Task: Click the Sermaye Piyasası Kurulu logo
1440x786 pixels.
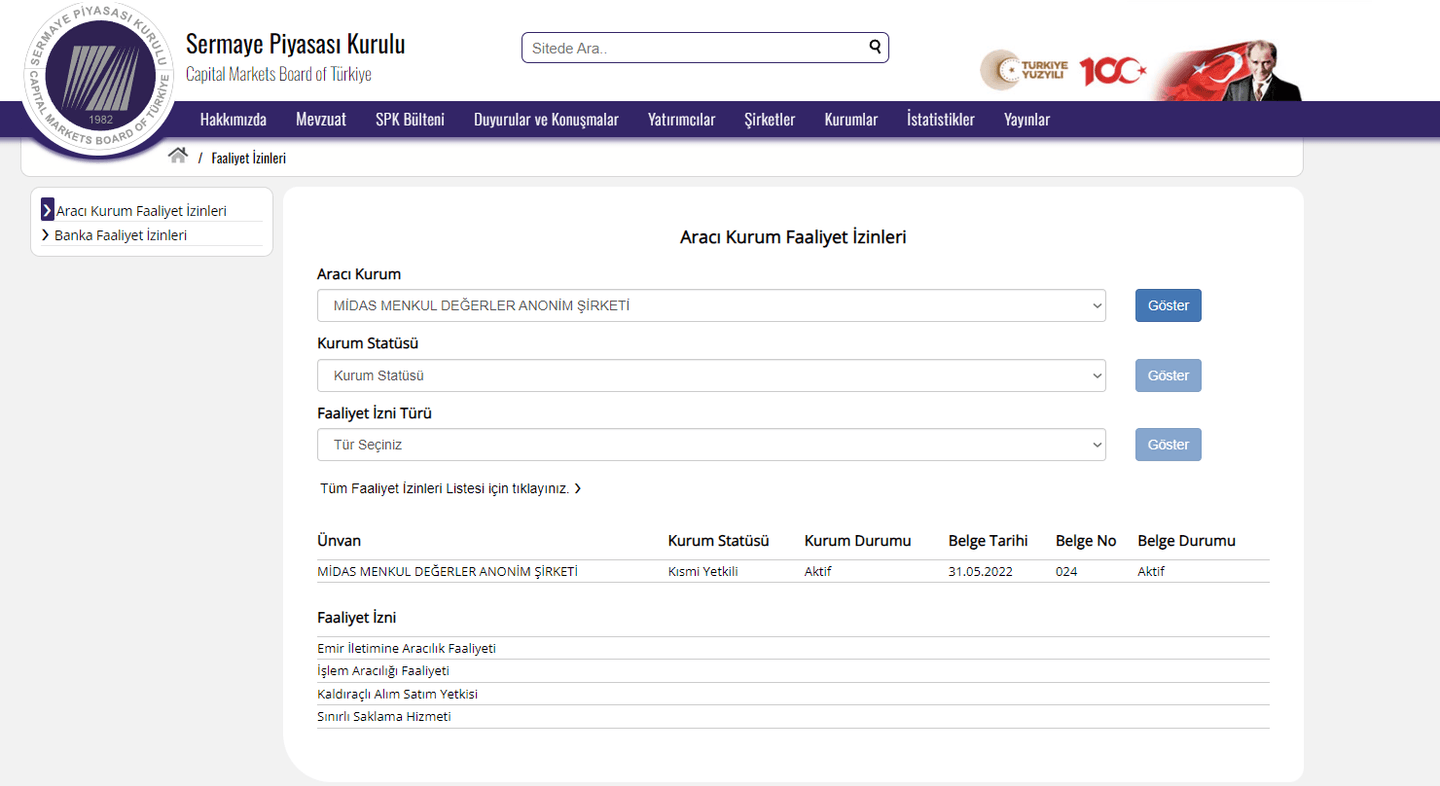Action: point(100,80)
